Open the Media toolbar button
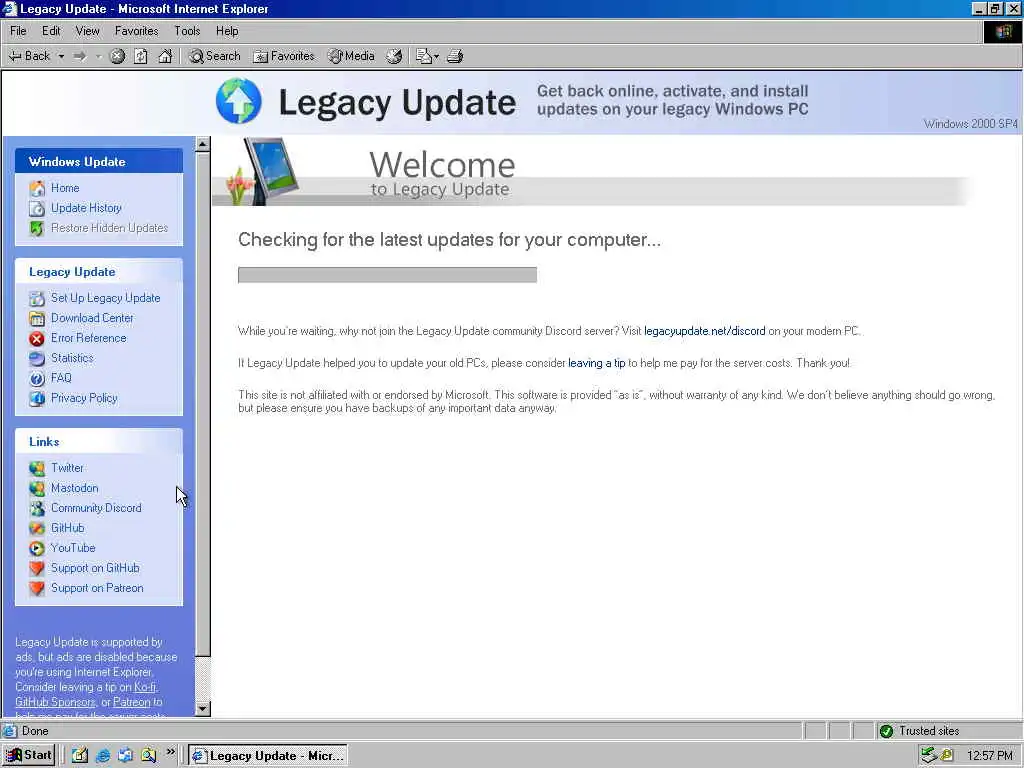Screen dimensions: 1024x768 pos(351,56)
